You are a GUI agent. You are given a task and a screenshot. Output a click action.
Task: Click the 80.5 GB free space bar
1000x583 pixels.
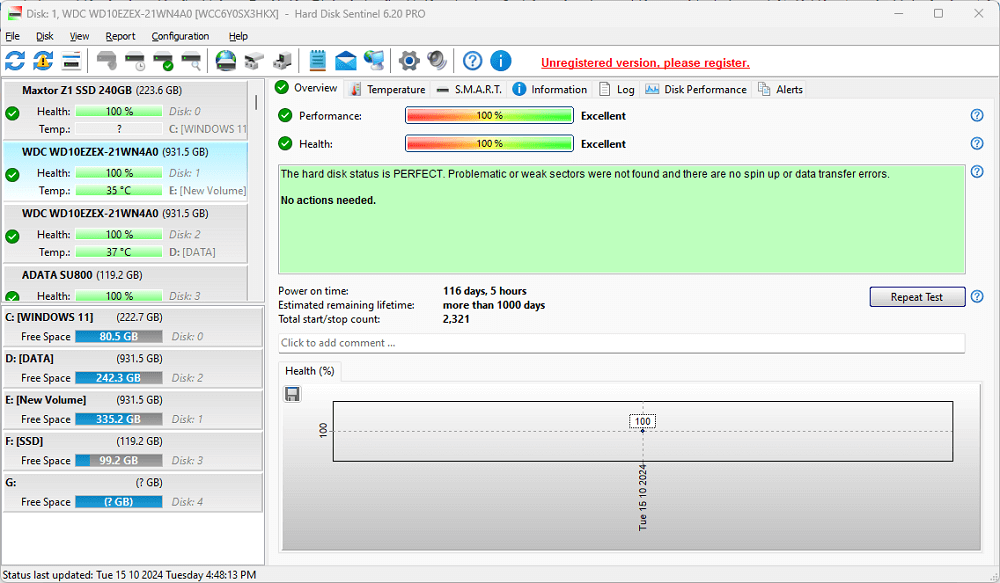(x=119, y=336)
